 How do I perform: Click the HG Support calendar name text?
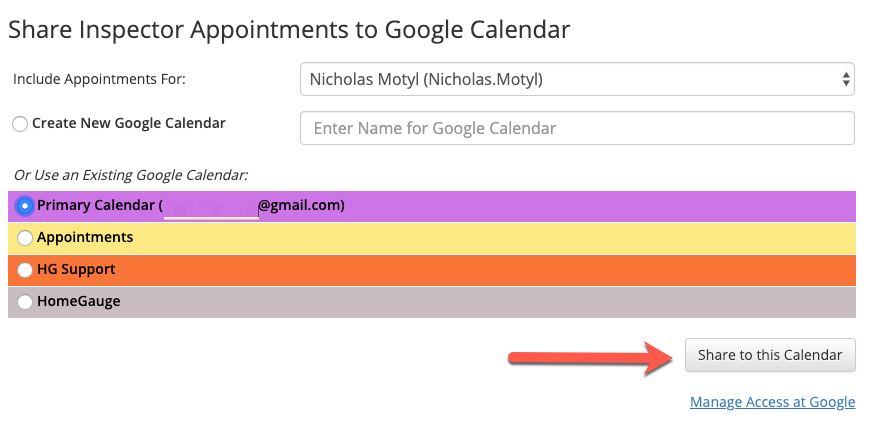[x=76, y=270]
